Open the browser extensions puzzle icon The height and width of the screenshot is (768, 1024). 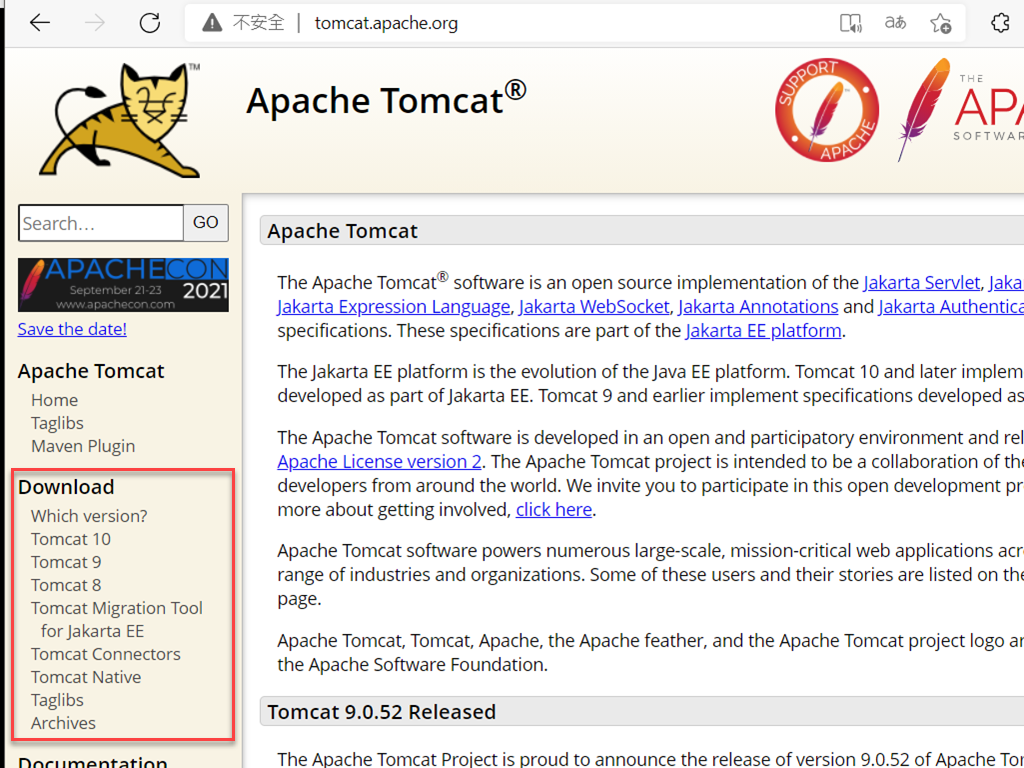tap(1000, 22)
